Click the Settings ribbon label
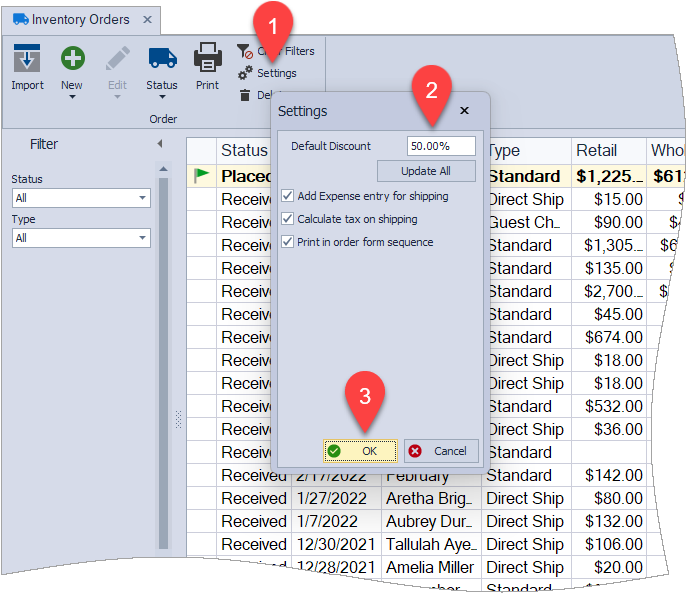Viewport: 687px width, 593px height. [276, 73]
